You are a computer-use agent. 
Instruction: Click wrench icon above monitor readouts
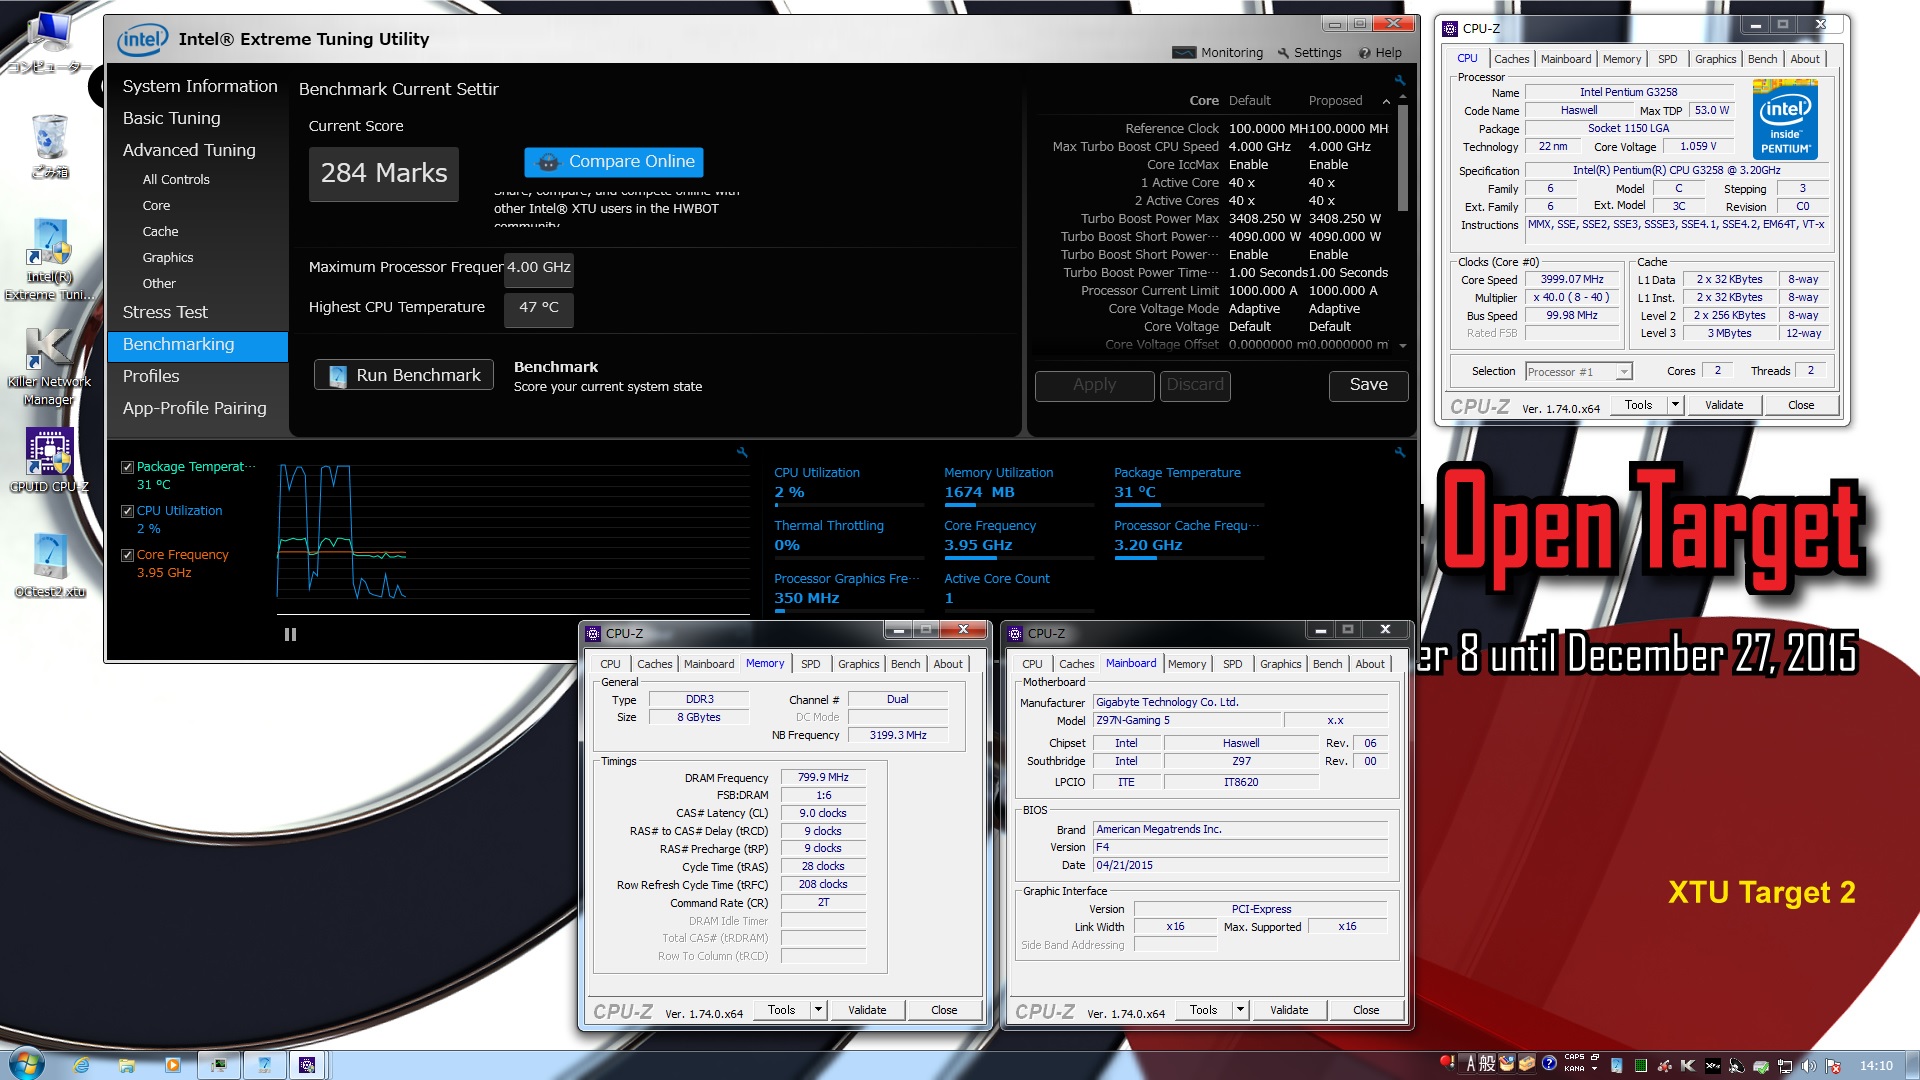click(1400, 452)
